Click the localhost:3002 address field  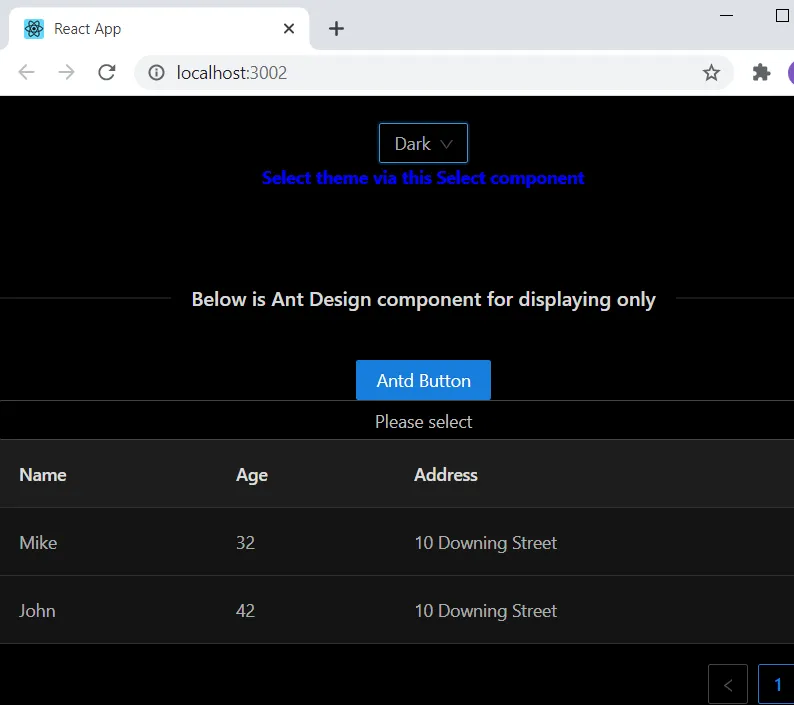point(400,73)
